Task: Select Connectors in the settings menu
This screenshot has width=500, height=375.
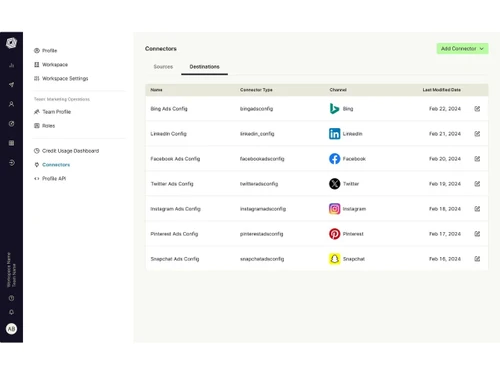Action: point(52,165)
